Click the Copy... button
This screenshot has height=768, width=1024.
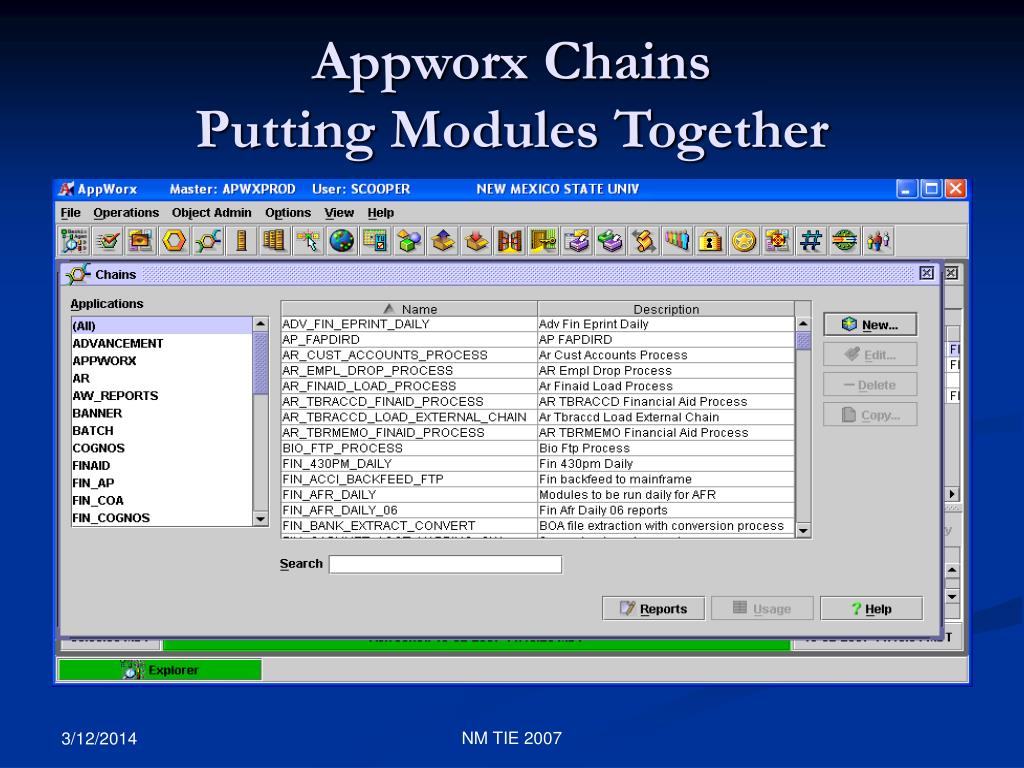(870, 415)
